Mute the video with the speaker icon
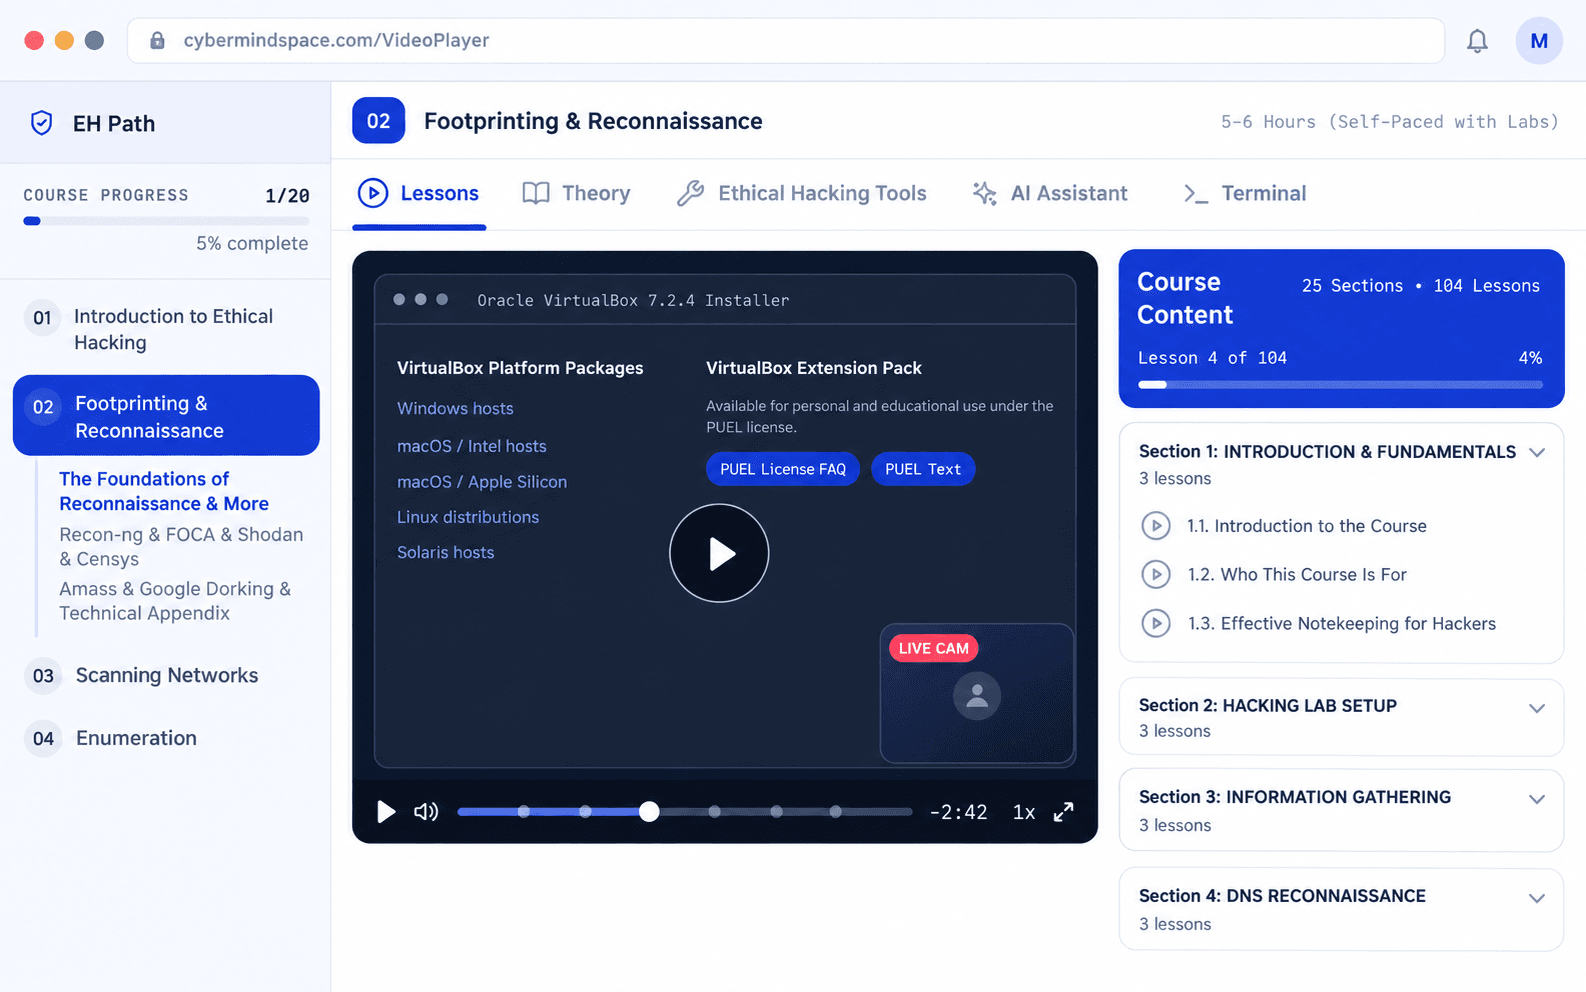This screenshot has height=992, width=1586. (426, 812)
